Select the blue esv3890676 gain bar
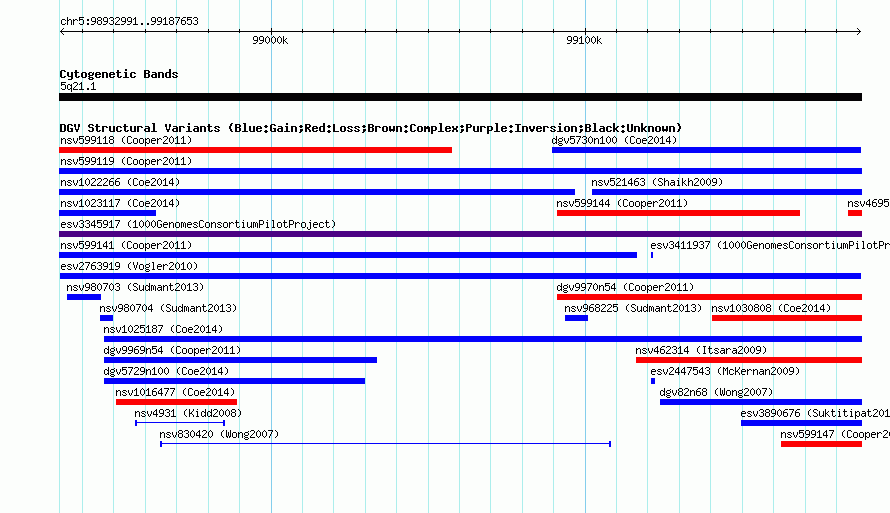Screen dimensions: 890x513 801,423
